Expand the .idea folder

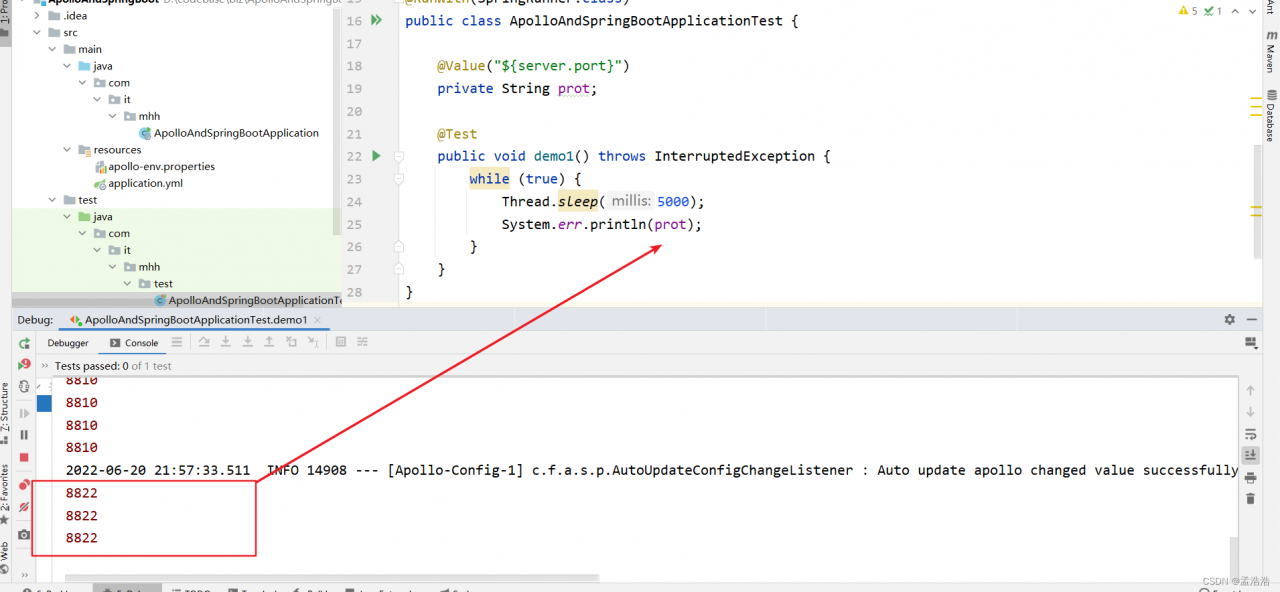38,16
